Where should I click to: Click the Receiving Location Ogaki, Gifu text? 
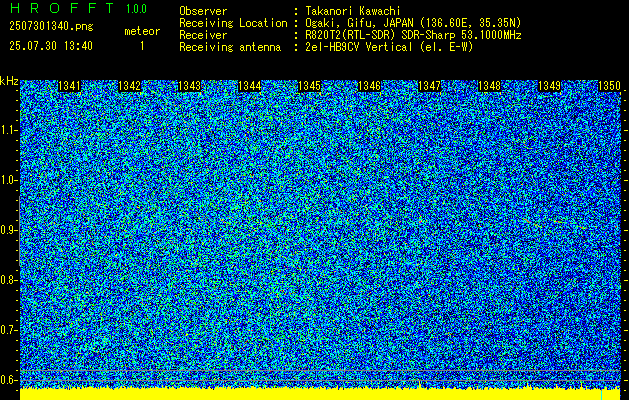coord(413,23)
